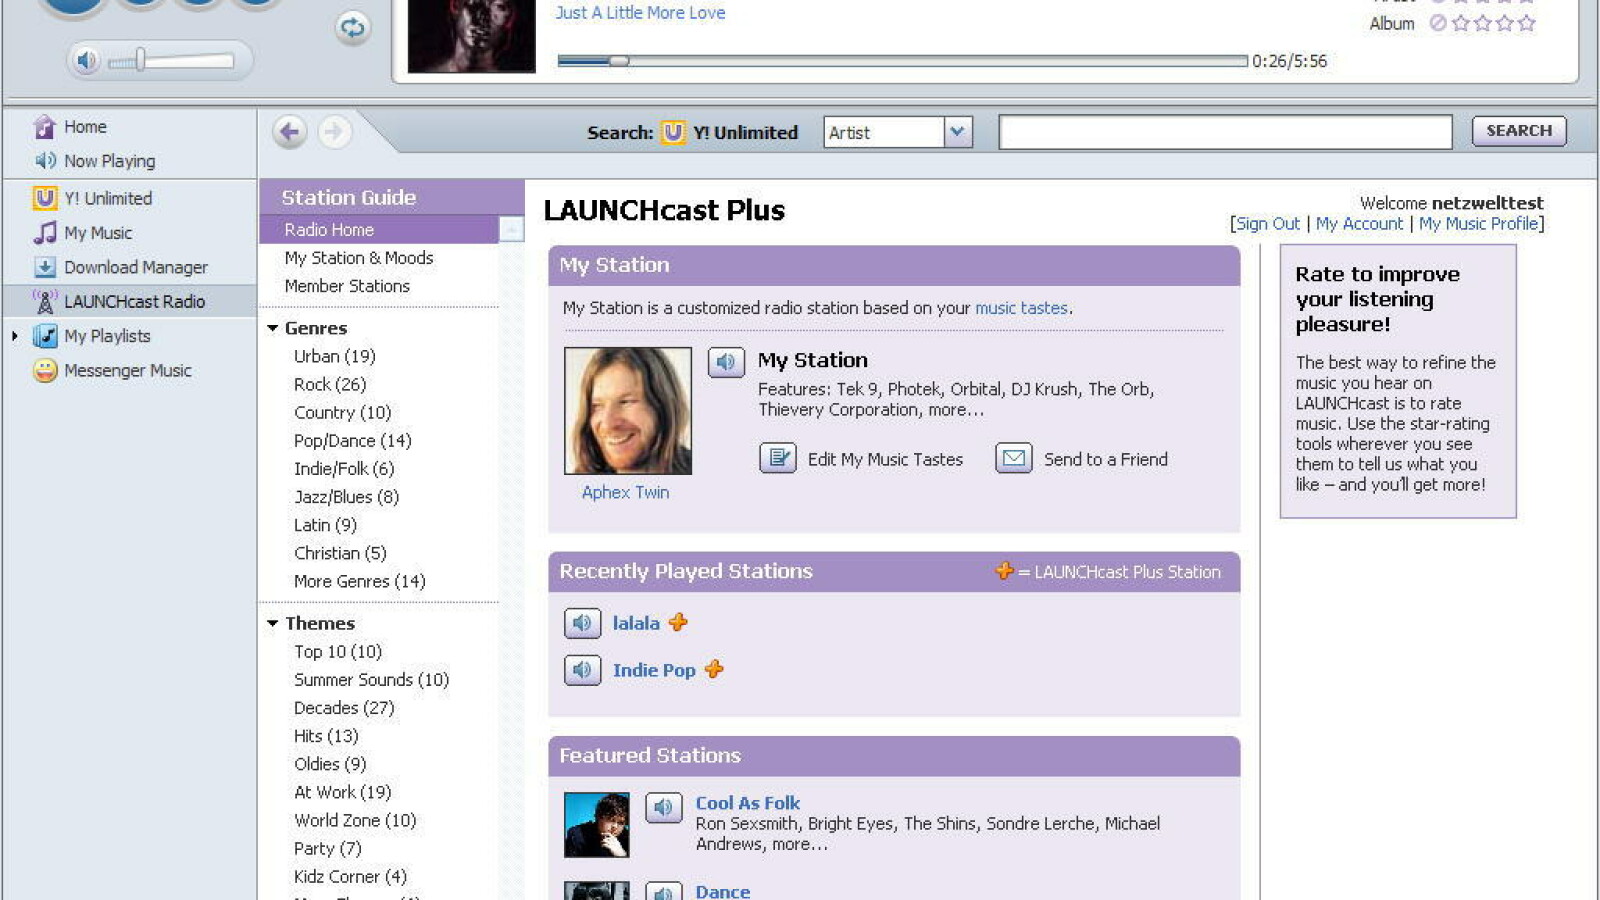1600x900 pixels.
Task: Collapse the Themes section
Action: click(x=273, y=623)
